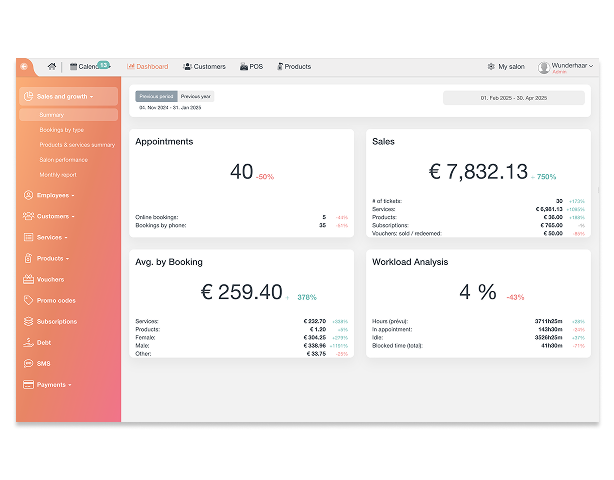Expand the Sales and growth menu
614x480 pixels.
tap(68, 96)
